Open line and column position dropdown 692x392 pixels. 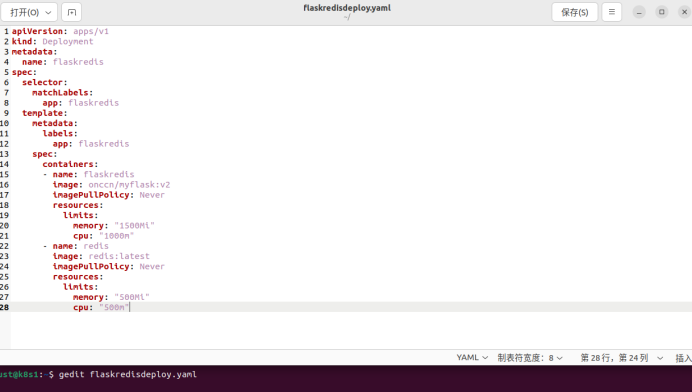pyautogui.click(x=621, y=358)
